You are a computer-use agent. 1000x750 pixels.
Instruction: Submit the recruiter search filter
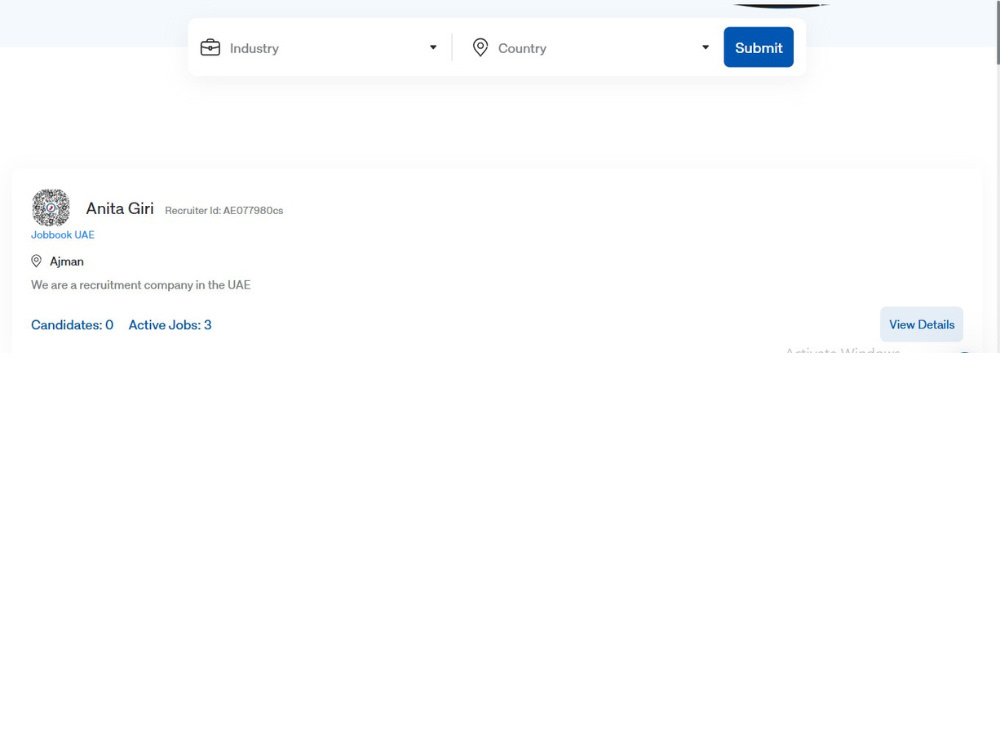tap(758, 47)
